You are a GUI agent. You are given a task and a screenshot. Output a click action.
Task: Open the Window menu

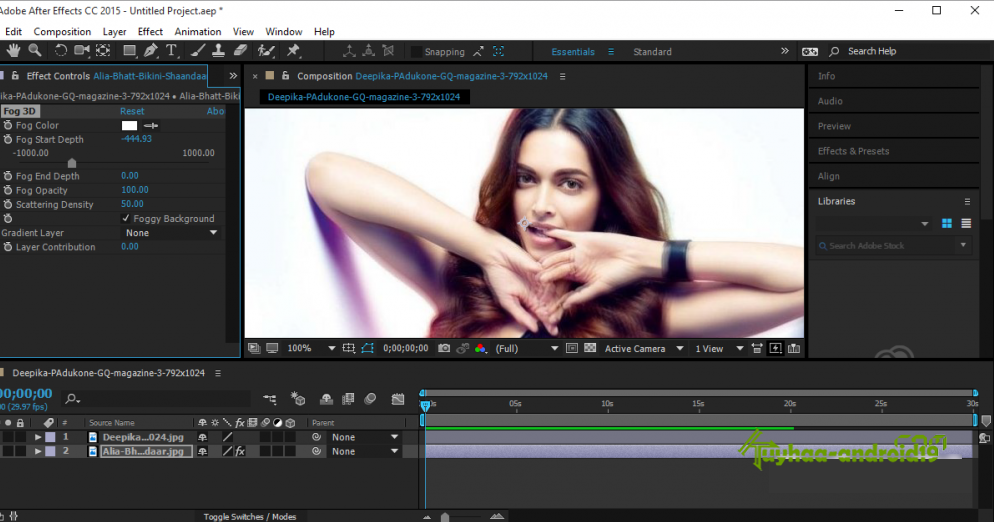(x=283, y=32)
